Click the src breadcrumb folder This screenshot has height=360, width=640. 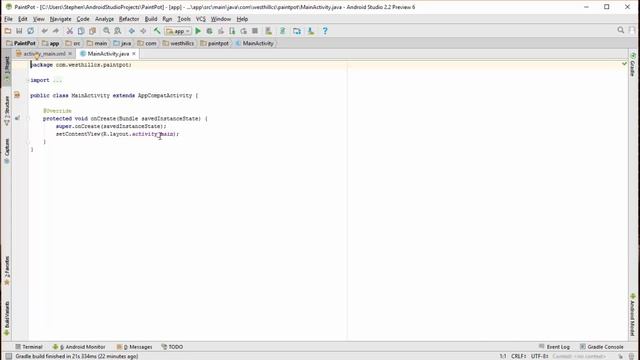(x=73, y=43)
